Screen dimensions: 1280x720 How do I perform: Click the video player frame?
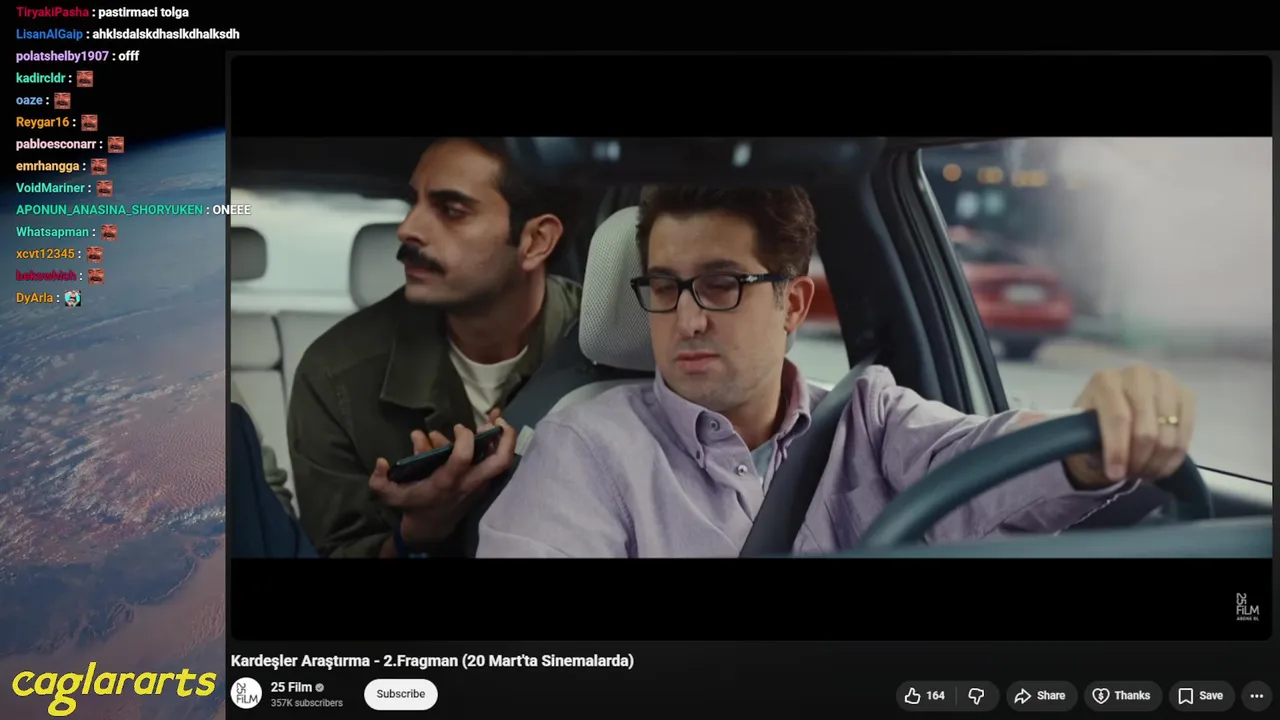[x=751, y=347]
